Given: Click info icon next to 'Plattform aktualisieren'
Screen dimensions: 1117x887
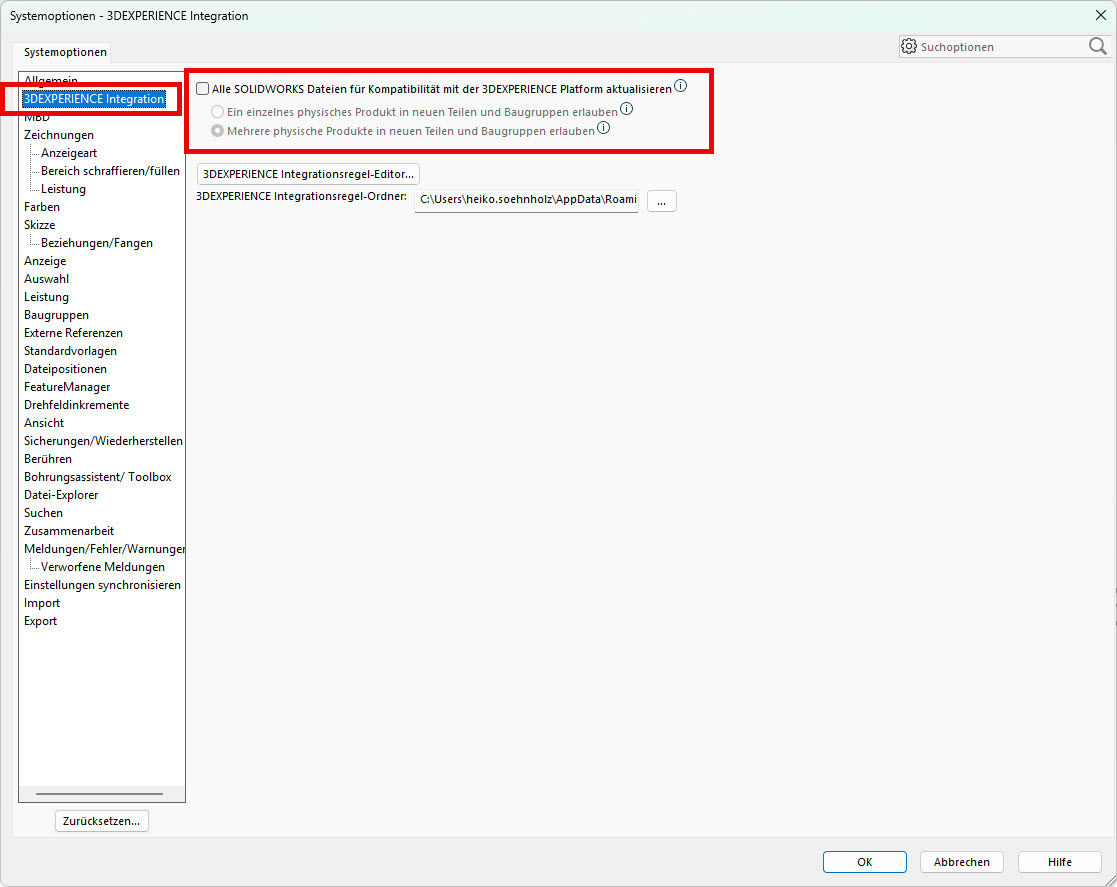Looking at the screenshot, I should point(681,86).
